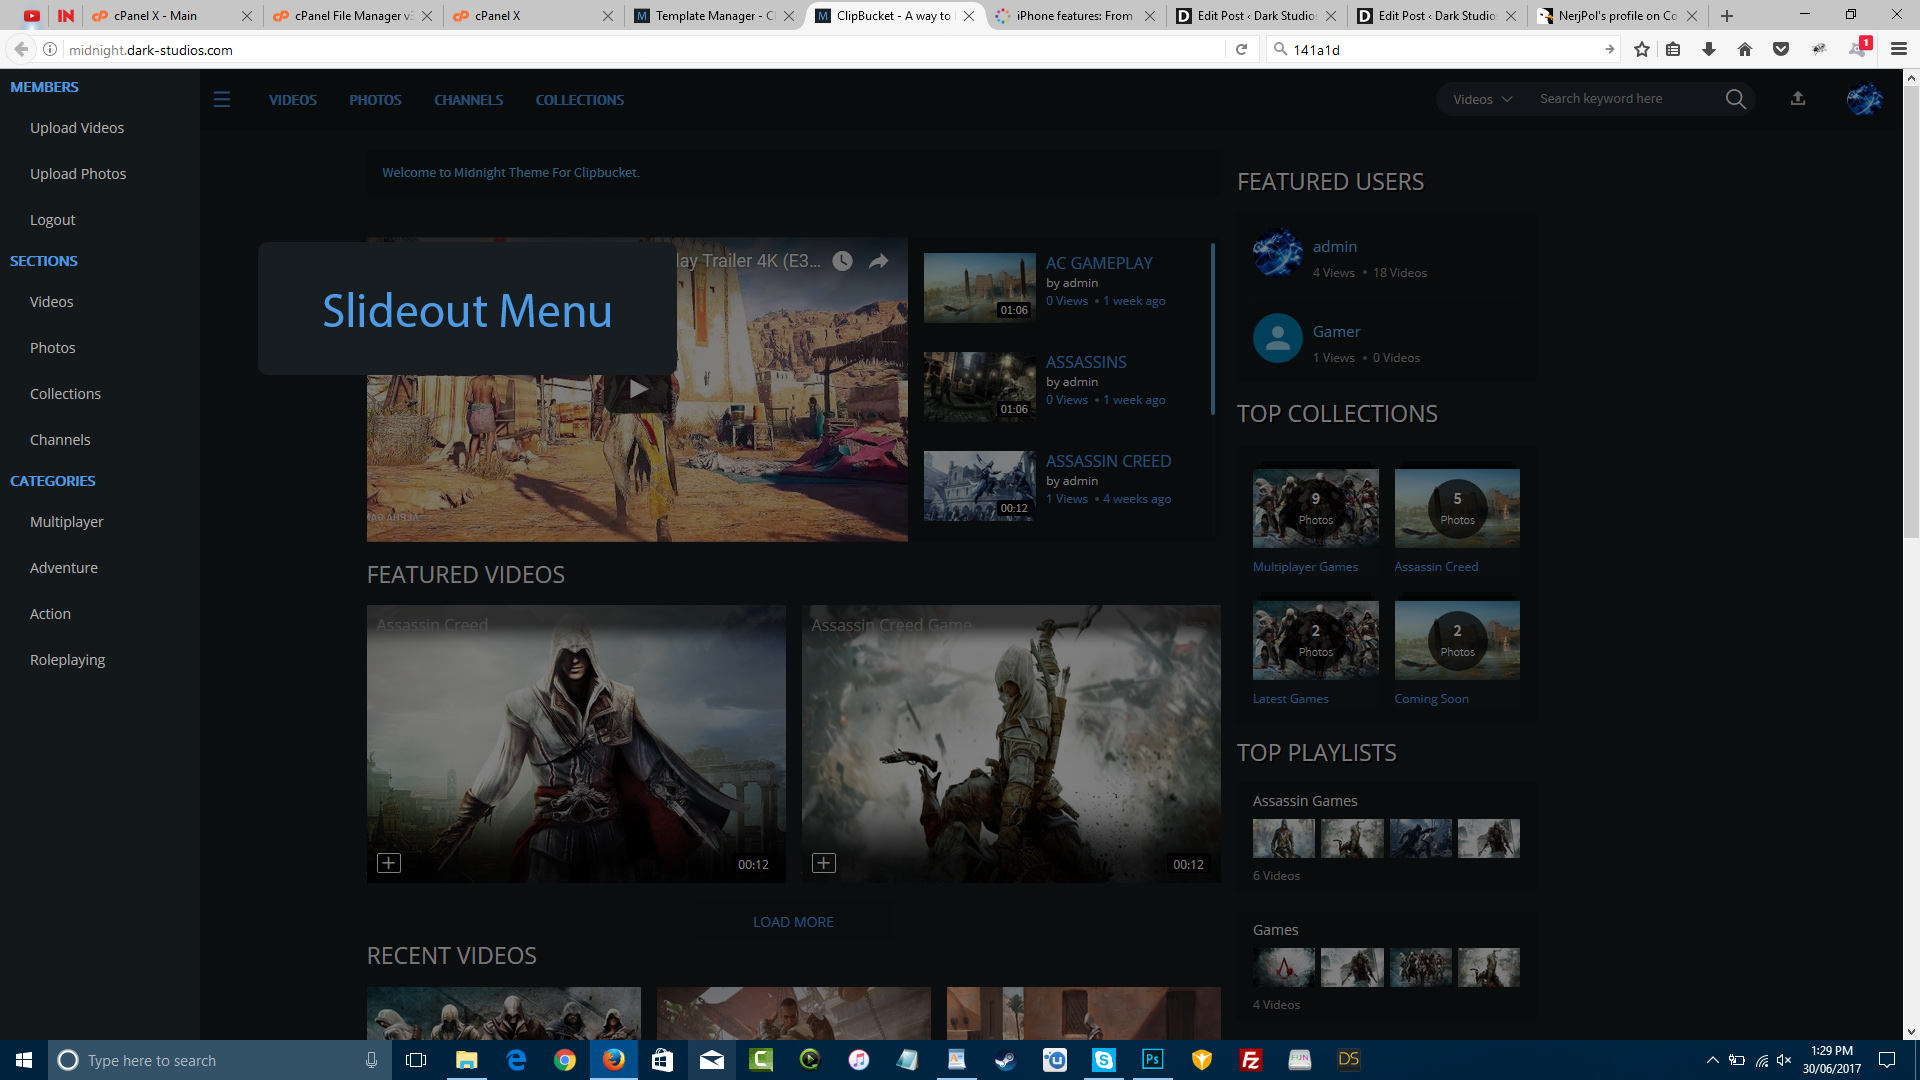1920x1080 pixels.
Task: Click the upload icon in header
Action: pos(1798,98)
